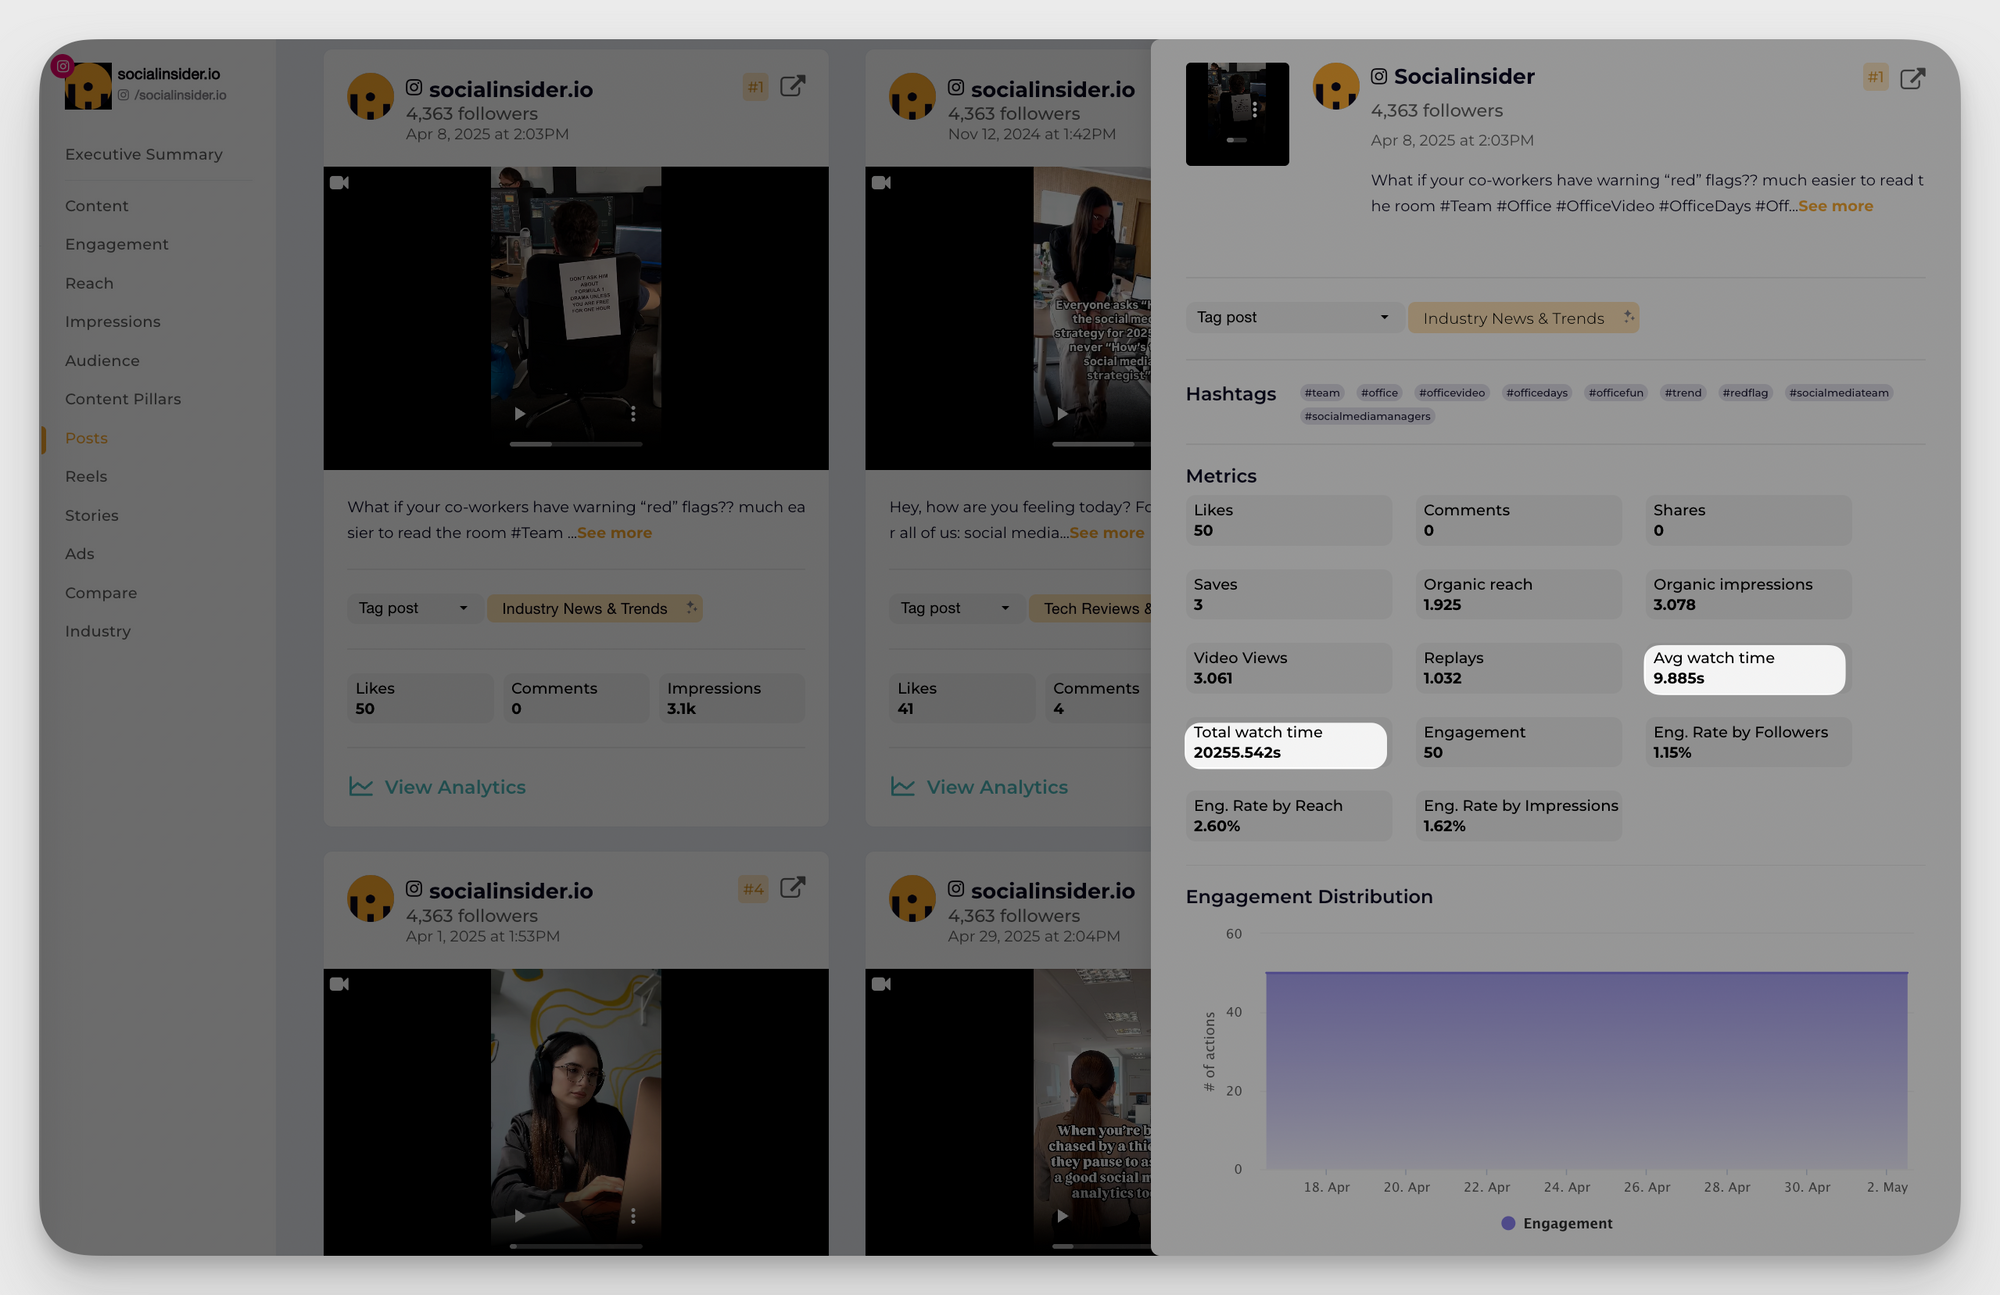Image resolution: width=2000 pixels, height=1295 pixels.
Task: Open Executive Summary in sidebar
Action: tap(144, 155)
